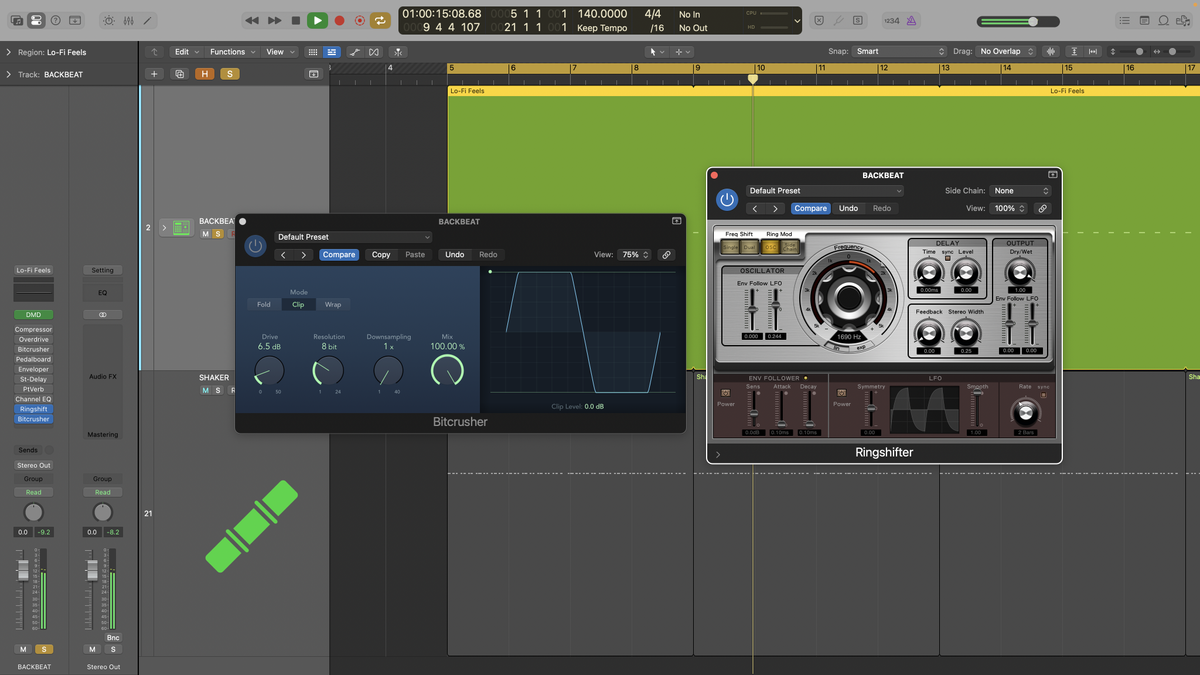Screen dimensions: 1200x675
Task: Click the Ringshifter Dry/Wet knob
Action: [1020, 272]
